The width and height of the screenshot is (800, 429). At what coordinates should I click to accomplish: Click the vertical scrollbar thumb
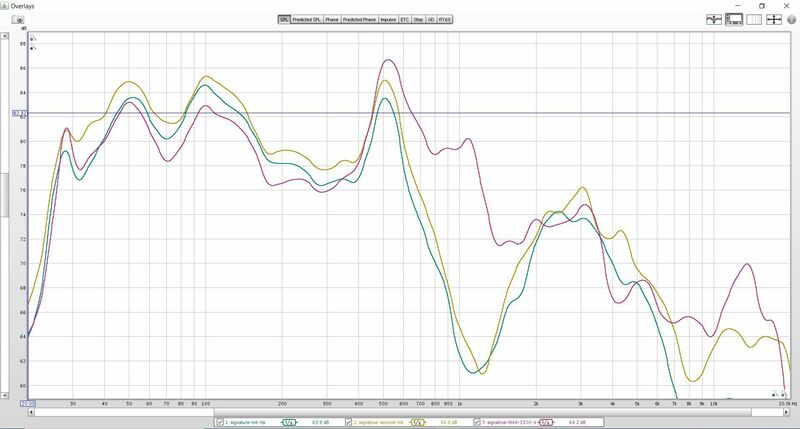tap(4, 195)
